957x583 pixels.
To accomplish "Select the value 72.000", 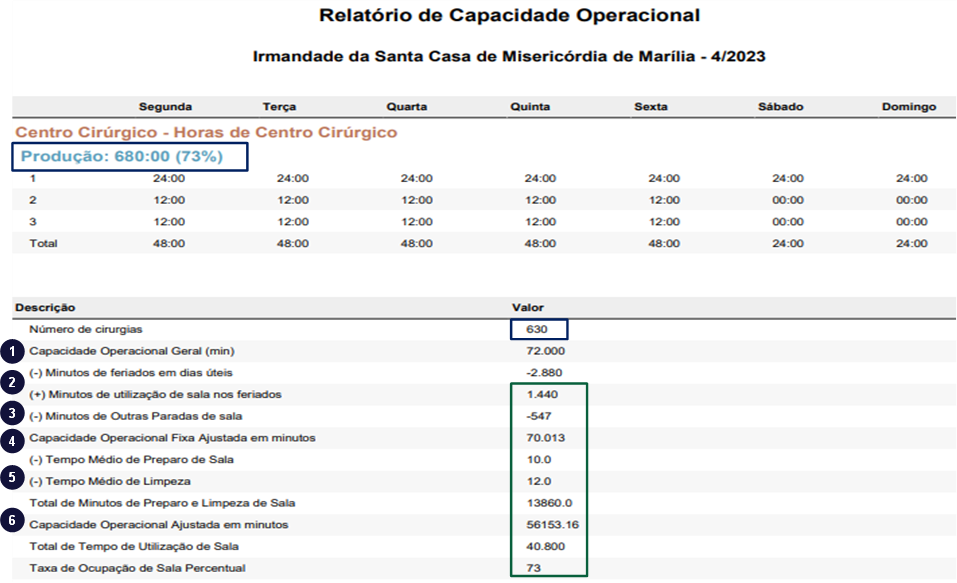I will pos(546,351).
